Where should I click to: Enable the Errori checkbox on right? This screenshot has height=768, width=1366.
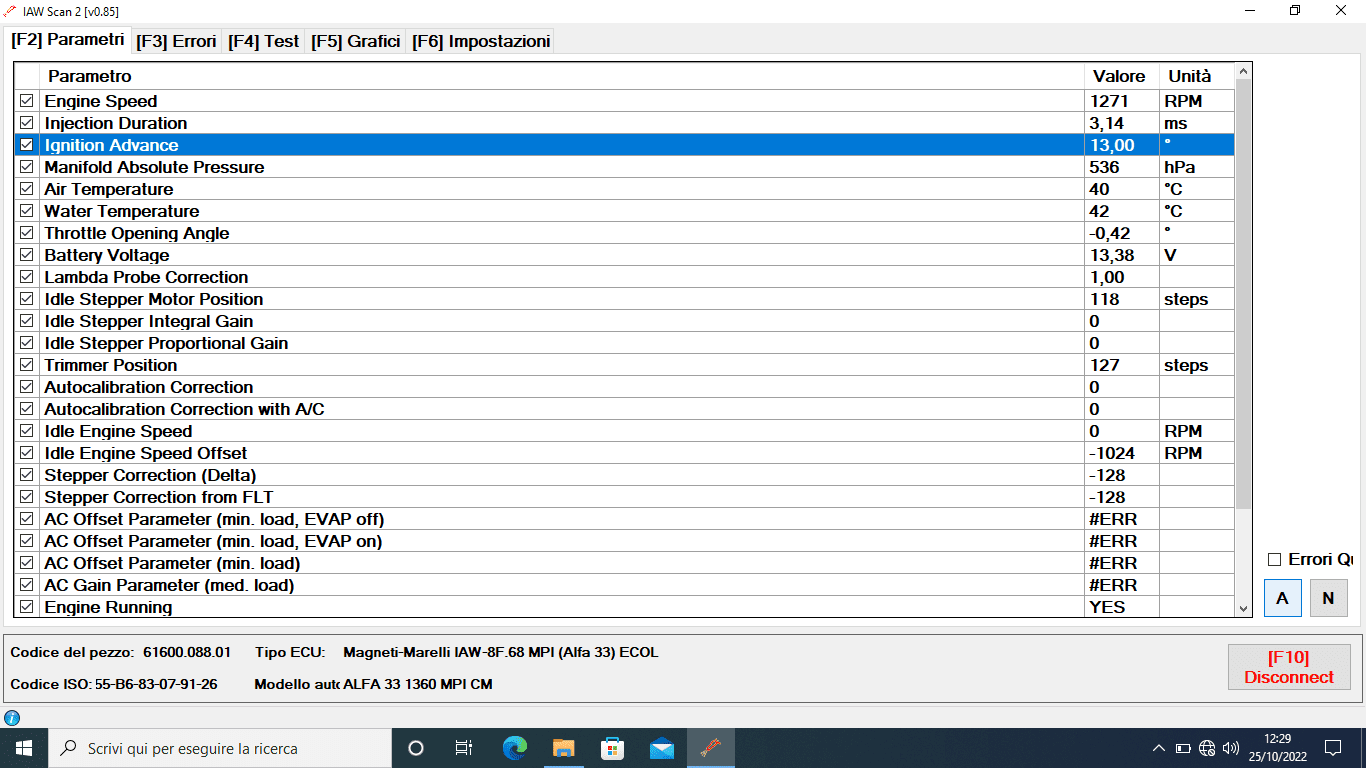[x=1274, y=560]
